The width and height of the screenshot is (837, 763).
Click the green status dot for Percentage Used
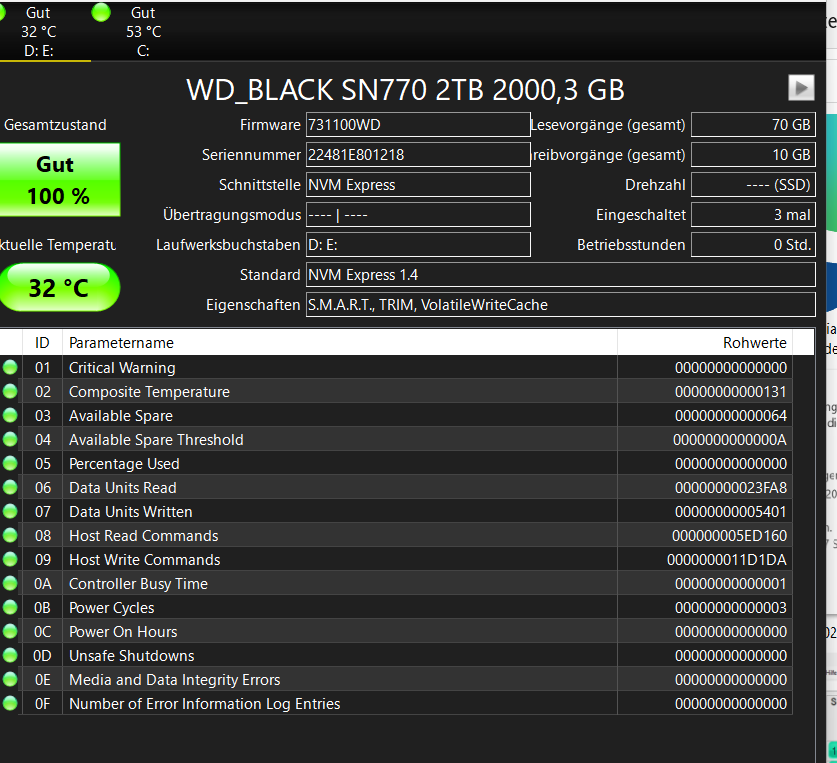[10, 463]
